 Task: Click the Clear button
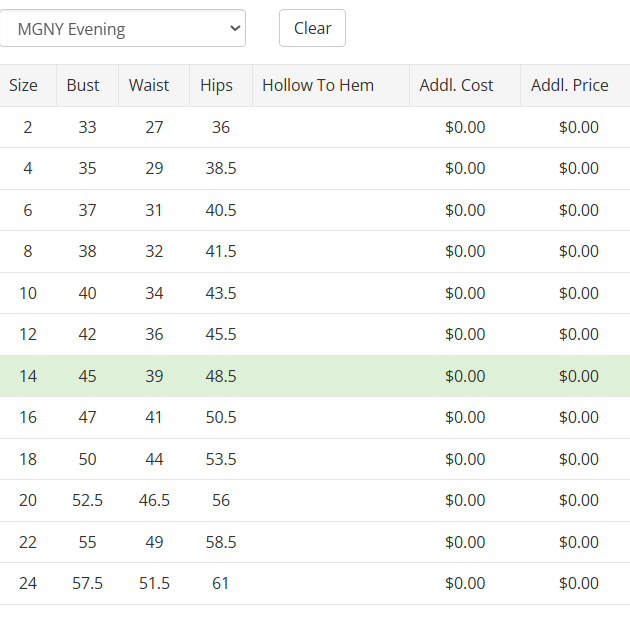312,29
